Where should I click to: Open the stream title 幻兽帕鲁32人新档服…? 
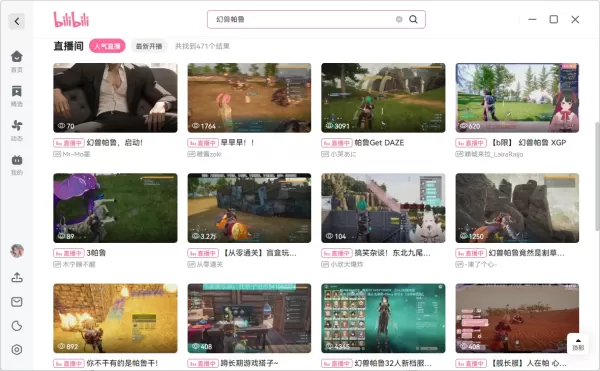pyautogui.click(x=393, y=363)
